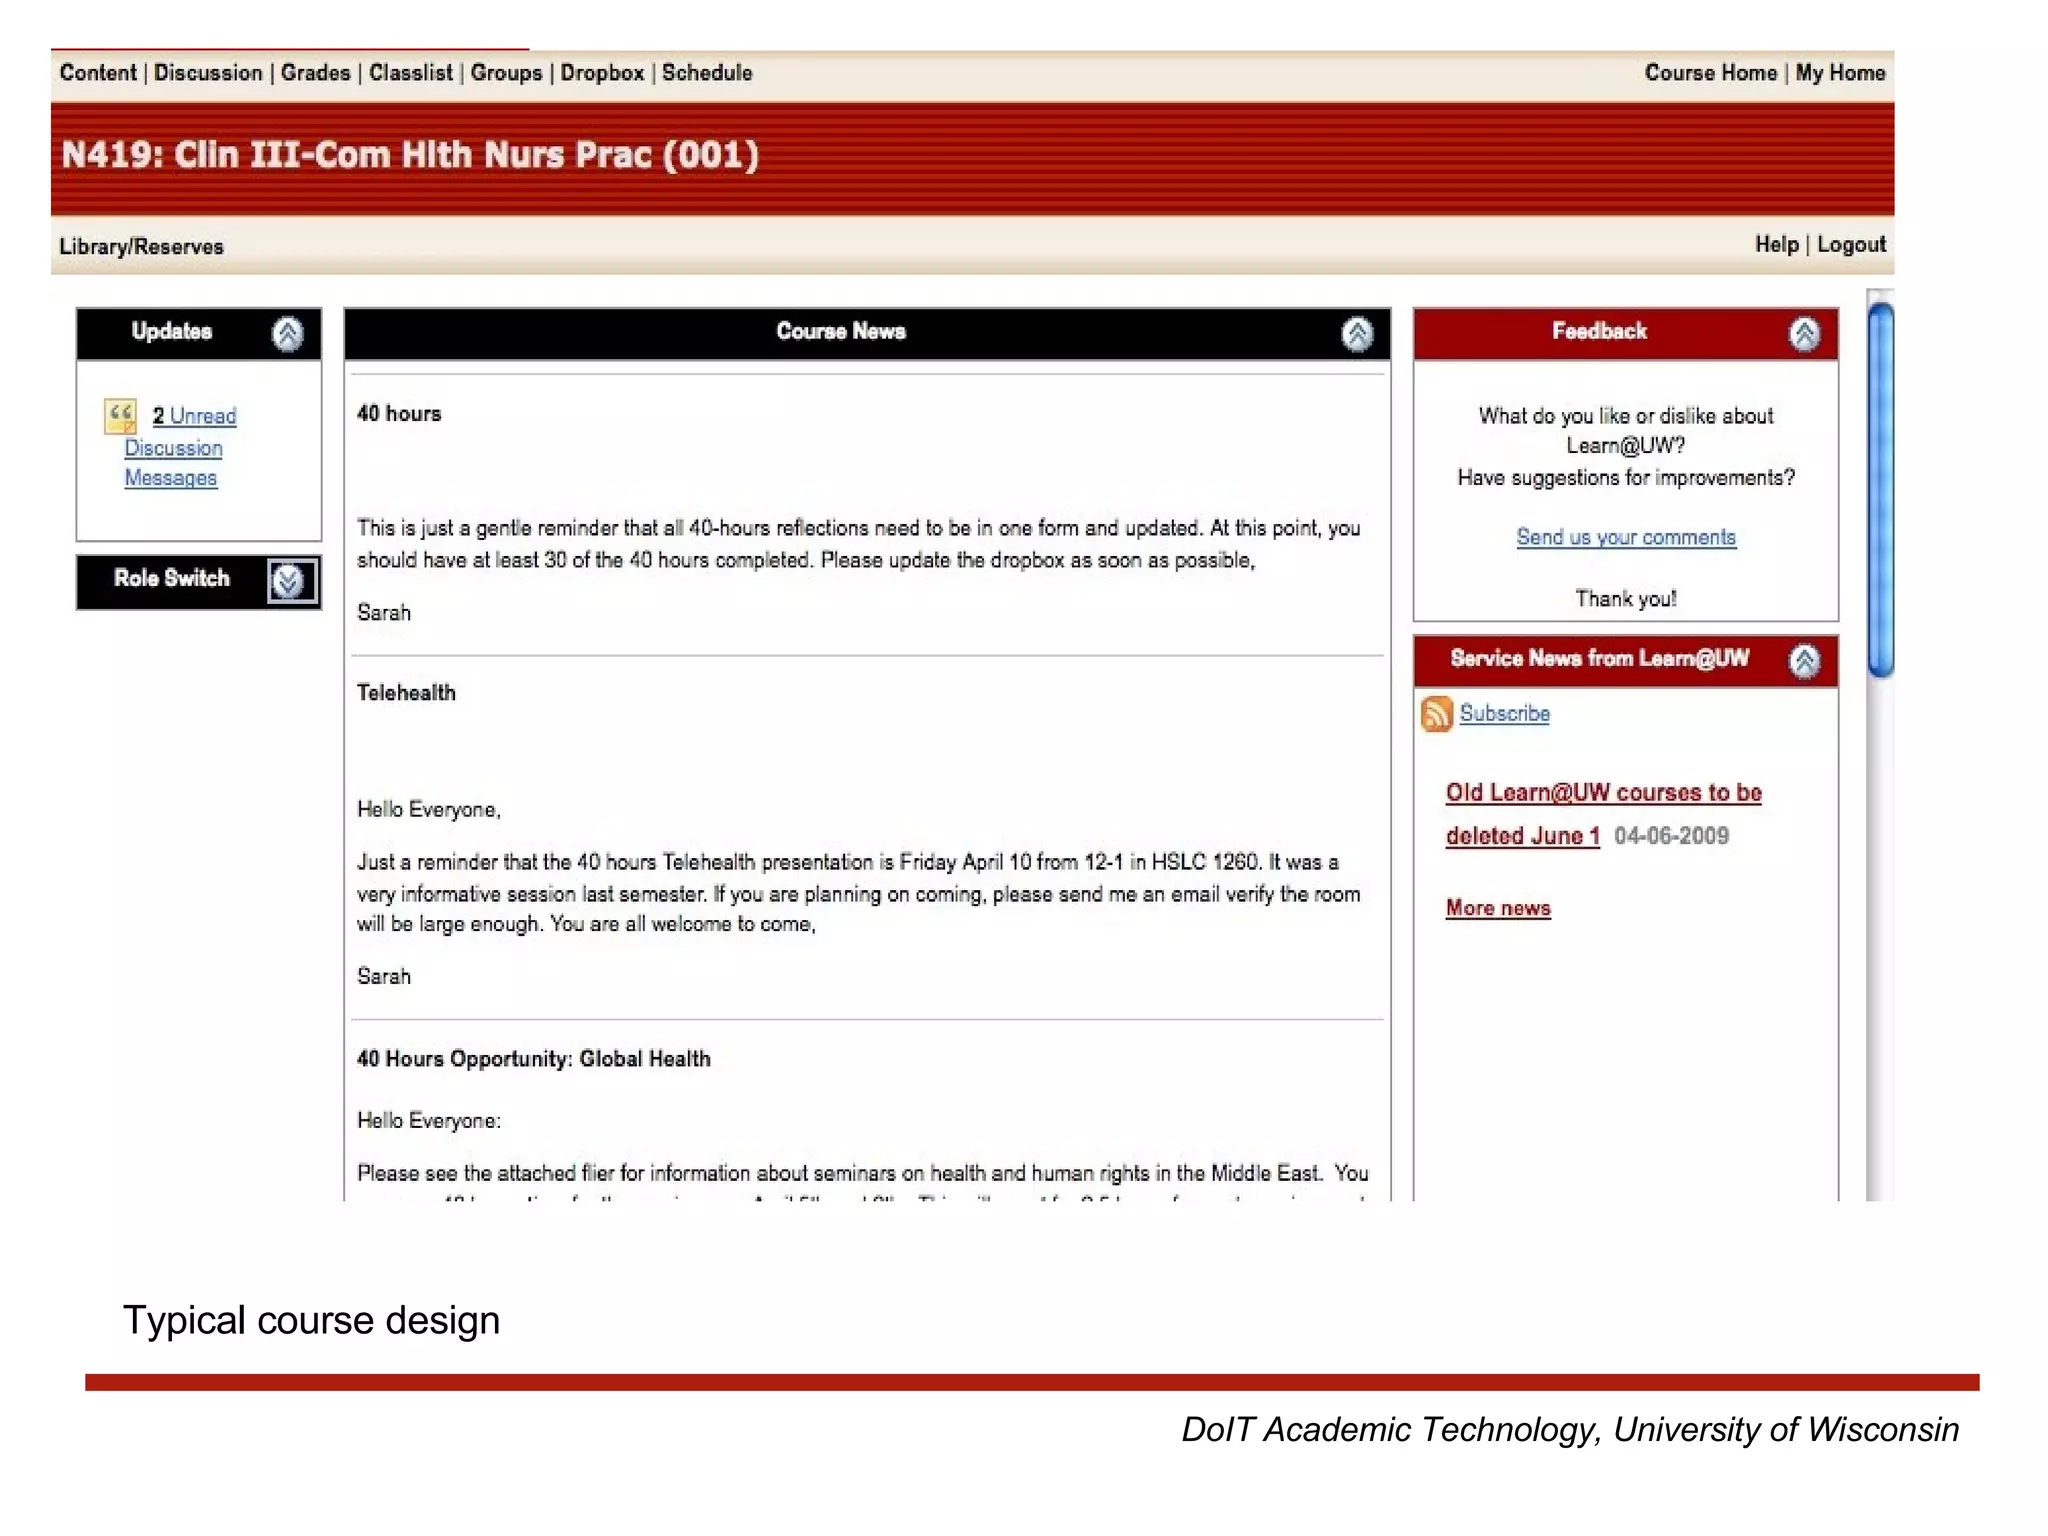Screen dimensions: 2048x1536
Task: Click the blue vertical scrollbar thumb
Action: pyautogui.click(x=1880, y=490)
